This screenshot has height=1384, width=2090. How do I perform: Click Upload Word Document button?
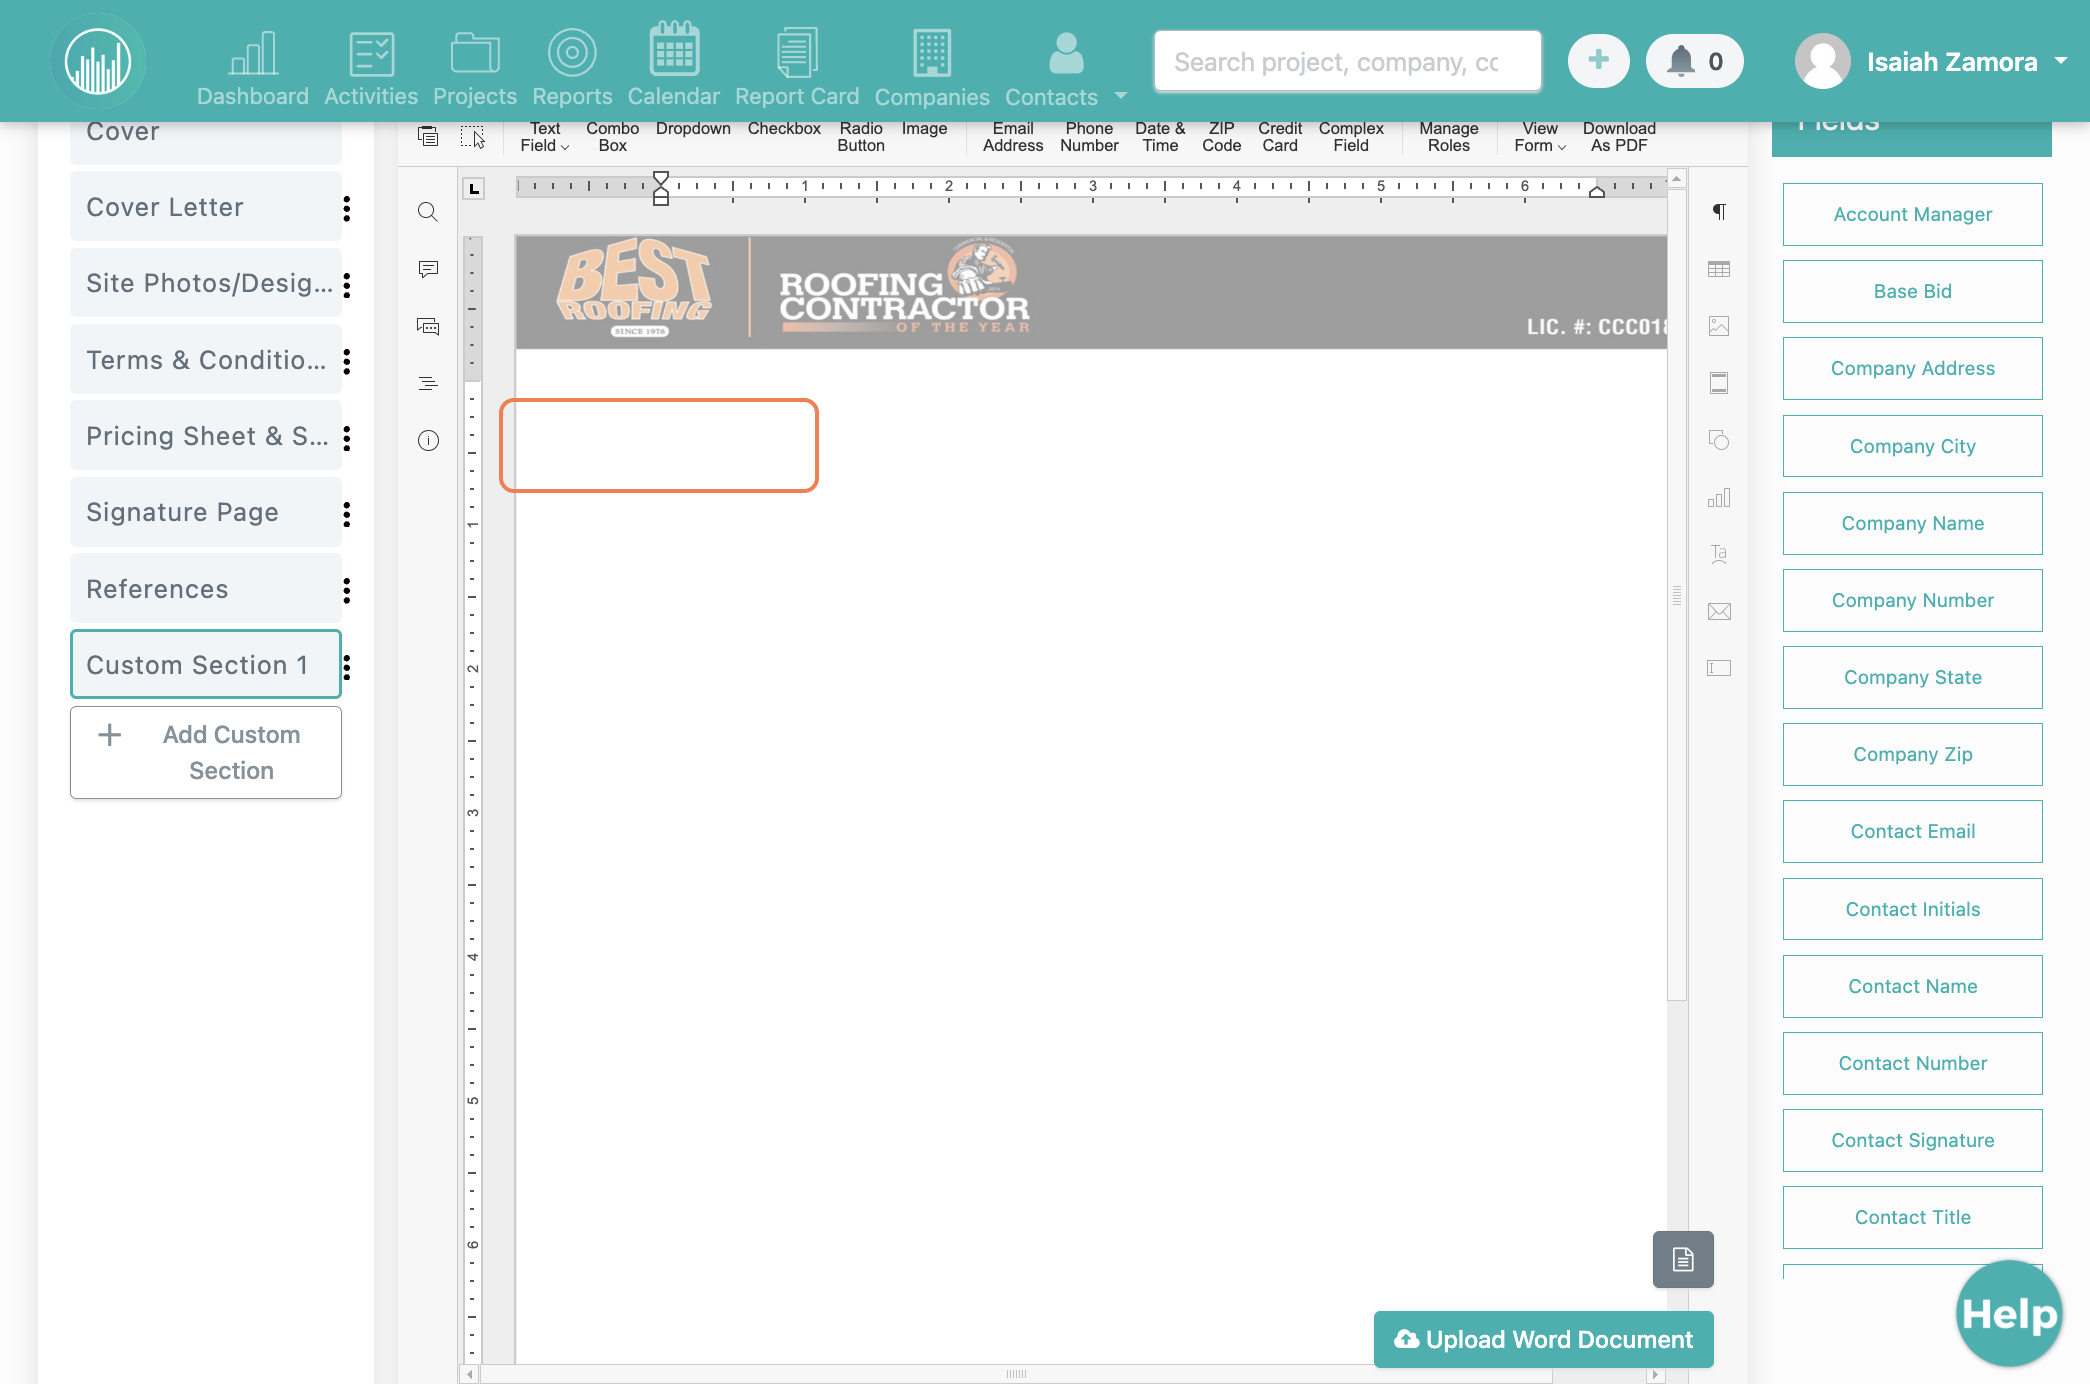(x=1543, y=1339)
